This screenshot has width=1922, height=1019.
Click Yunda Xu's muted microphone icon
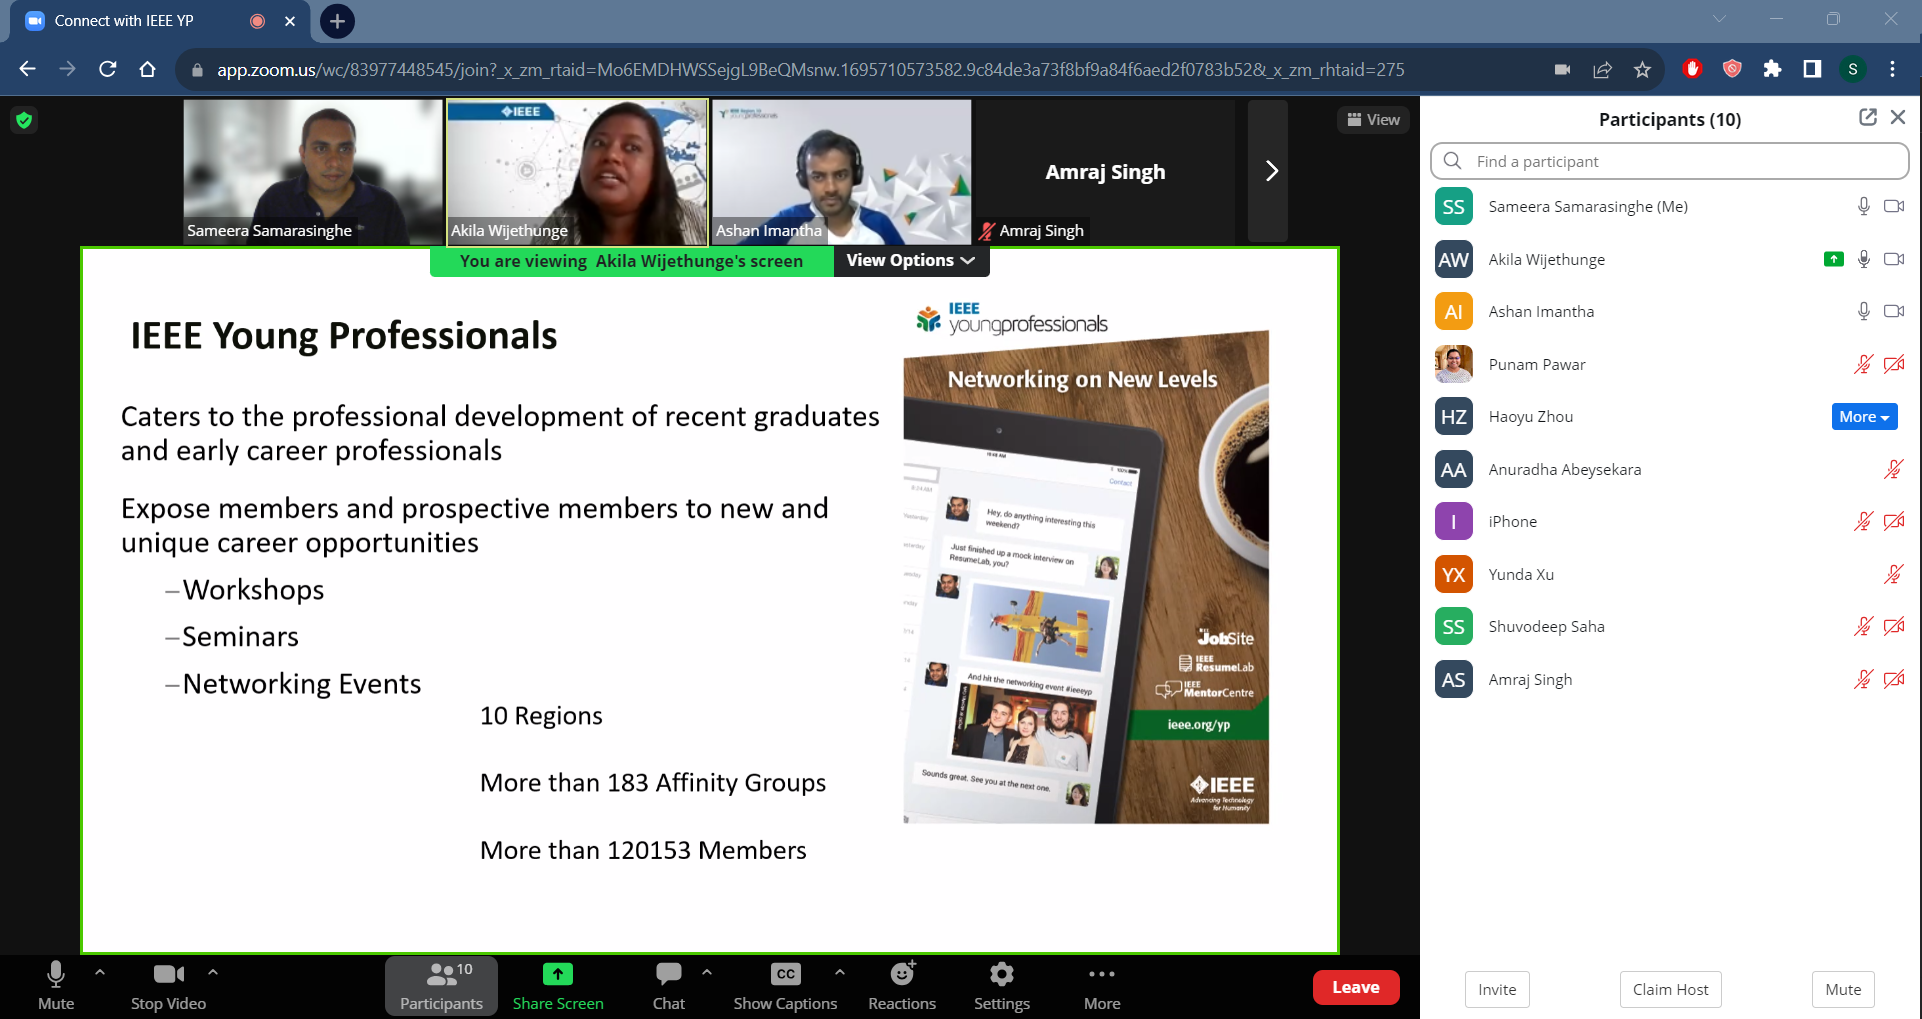(x=1894, y=574)
